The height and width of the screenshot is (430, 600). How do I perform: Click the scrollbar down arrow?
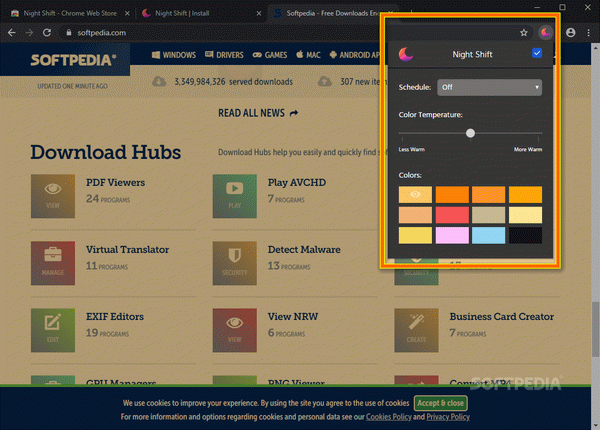point(595,425)
